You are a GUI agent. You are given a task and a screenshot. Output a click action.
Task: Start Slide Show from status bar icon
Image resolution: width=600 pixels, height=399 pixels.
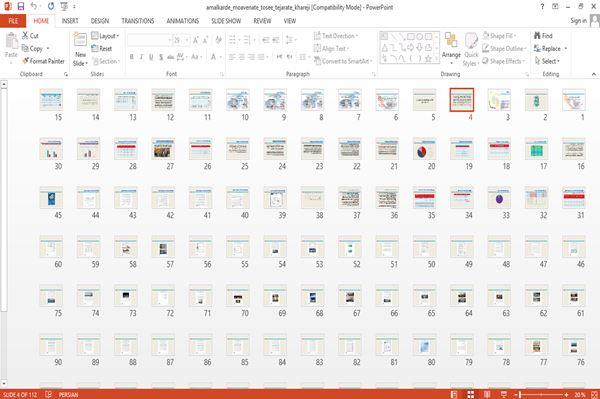tap(504, 394)
